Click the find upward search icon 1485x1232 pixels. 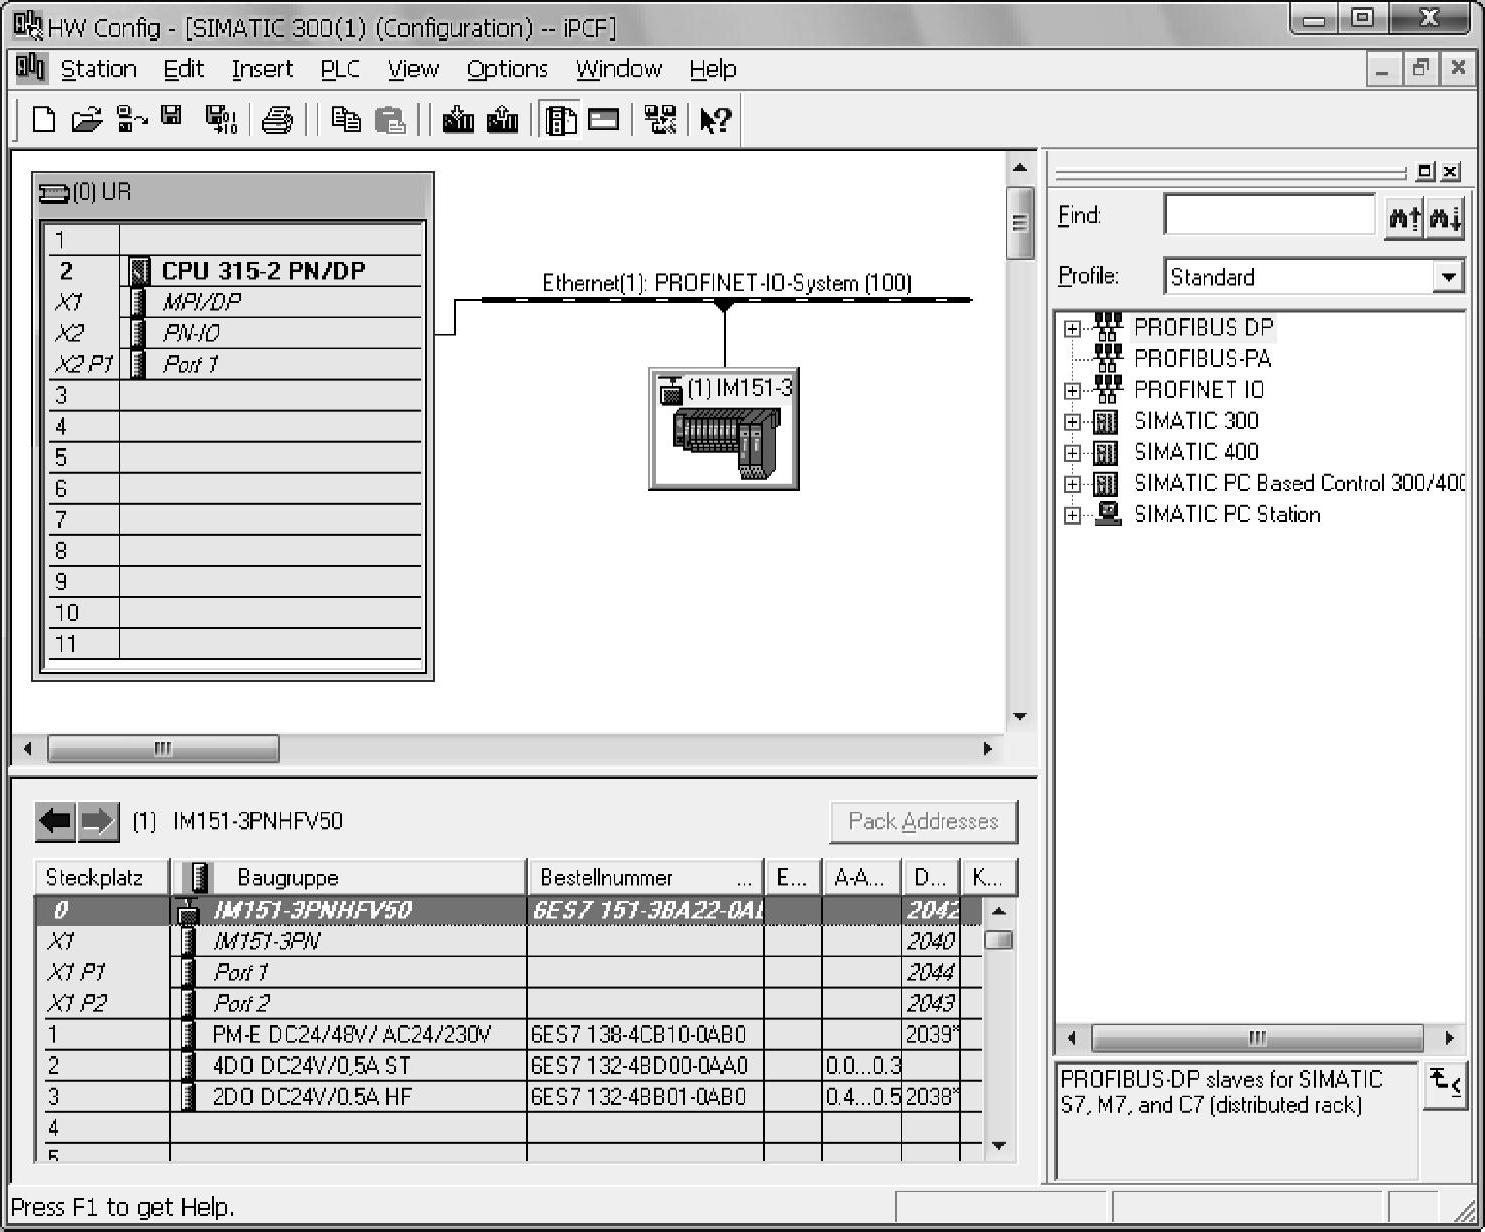(1403, 216)
